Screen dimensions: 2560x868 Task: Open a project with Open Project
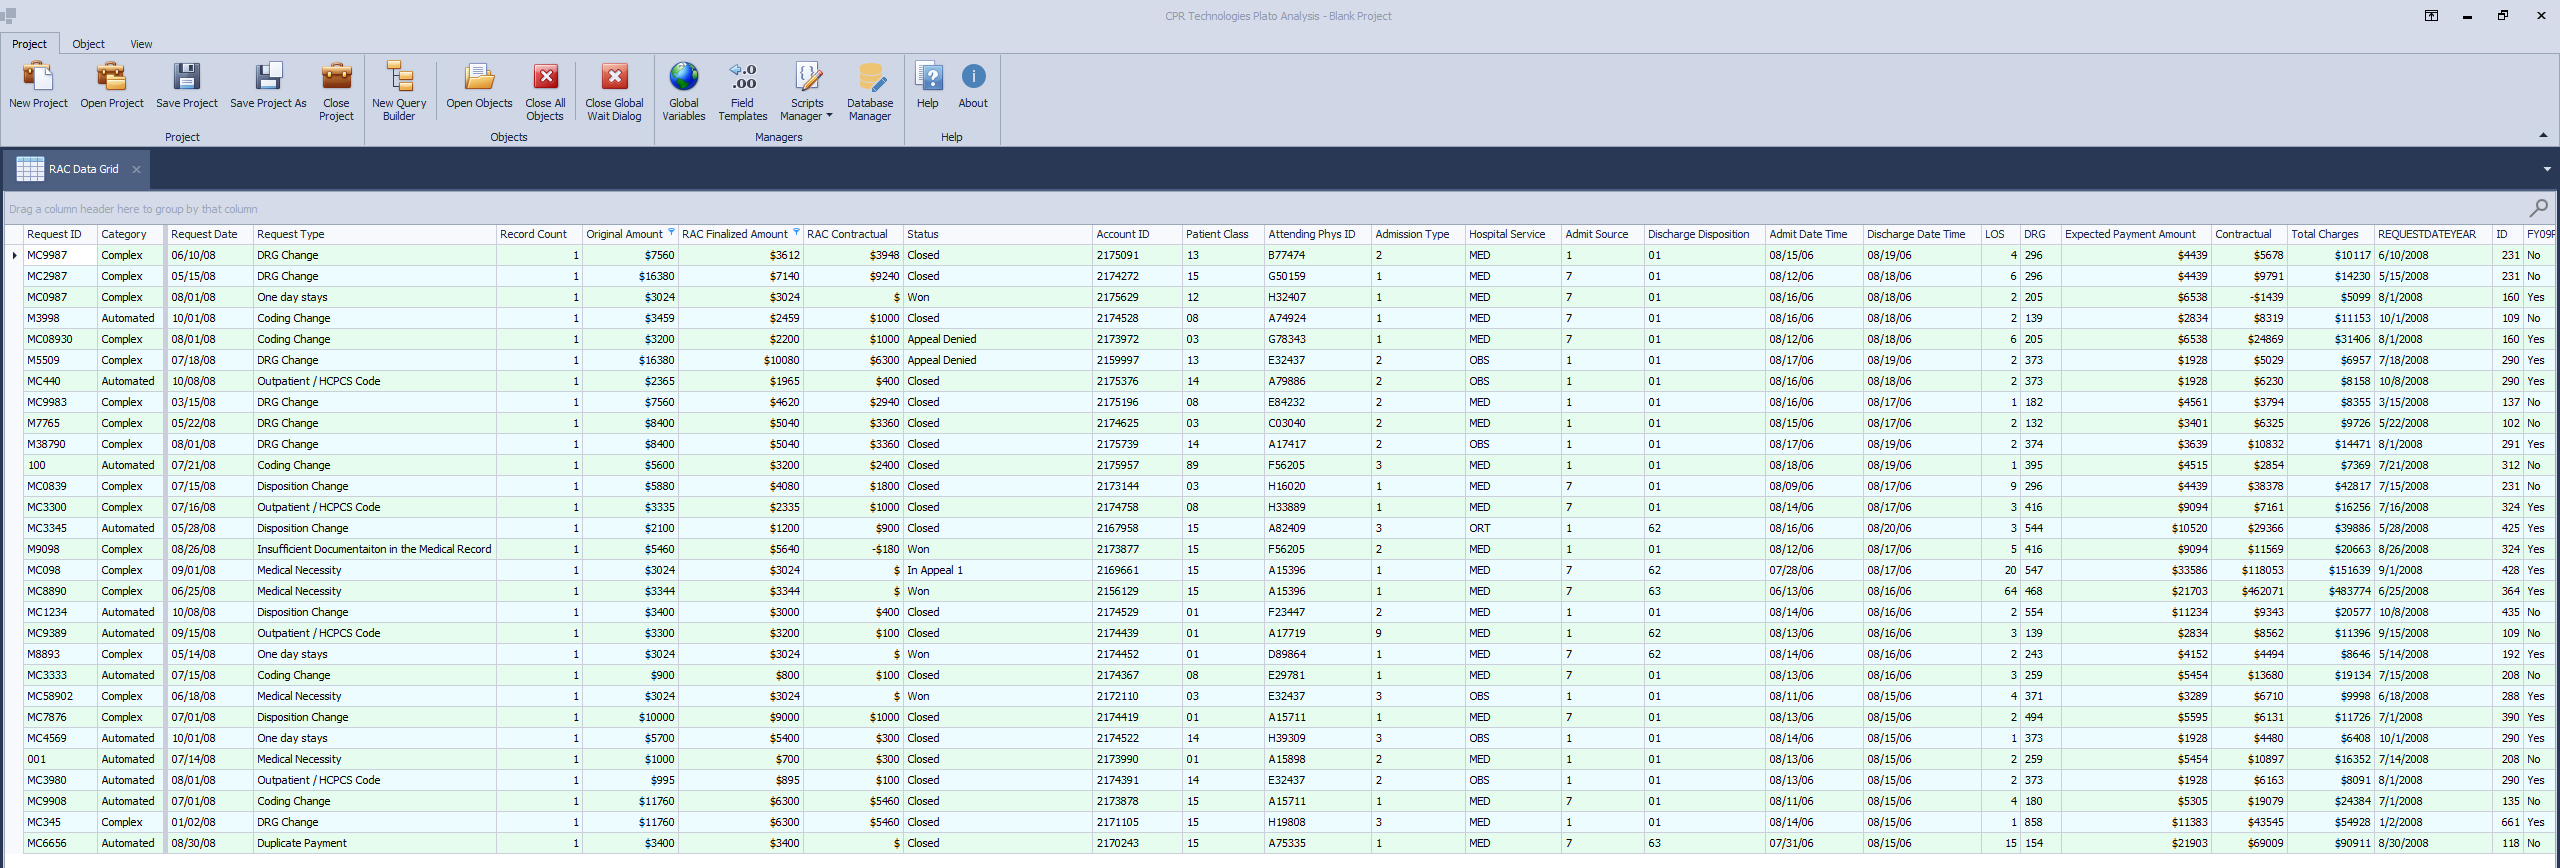[x=112, y=86]
